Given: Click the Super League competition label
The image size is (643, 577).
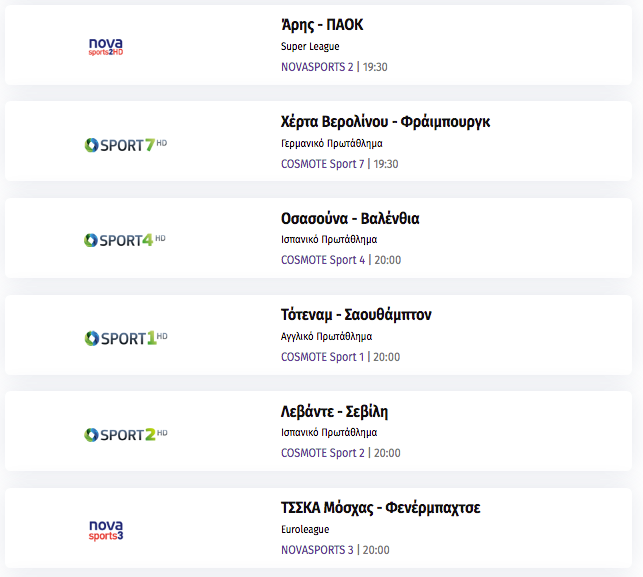Looking at the screenshot, I should (310, 47).
